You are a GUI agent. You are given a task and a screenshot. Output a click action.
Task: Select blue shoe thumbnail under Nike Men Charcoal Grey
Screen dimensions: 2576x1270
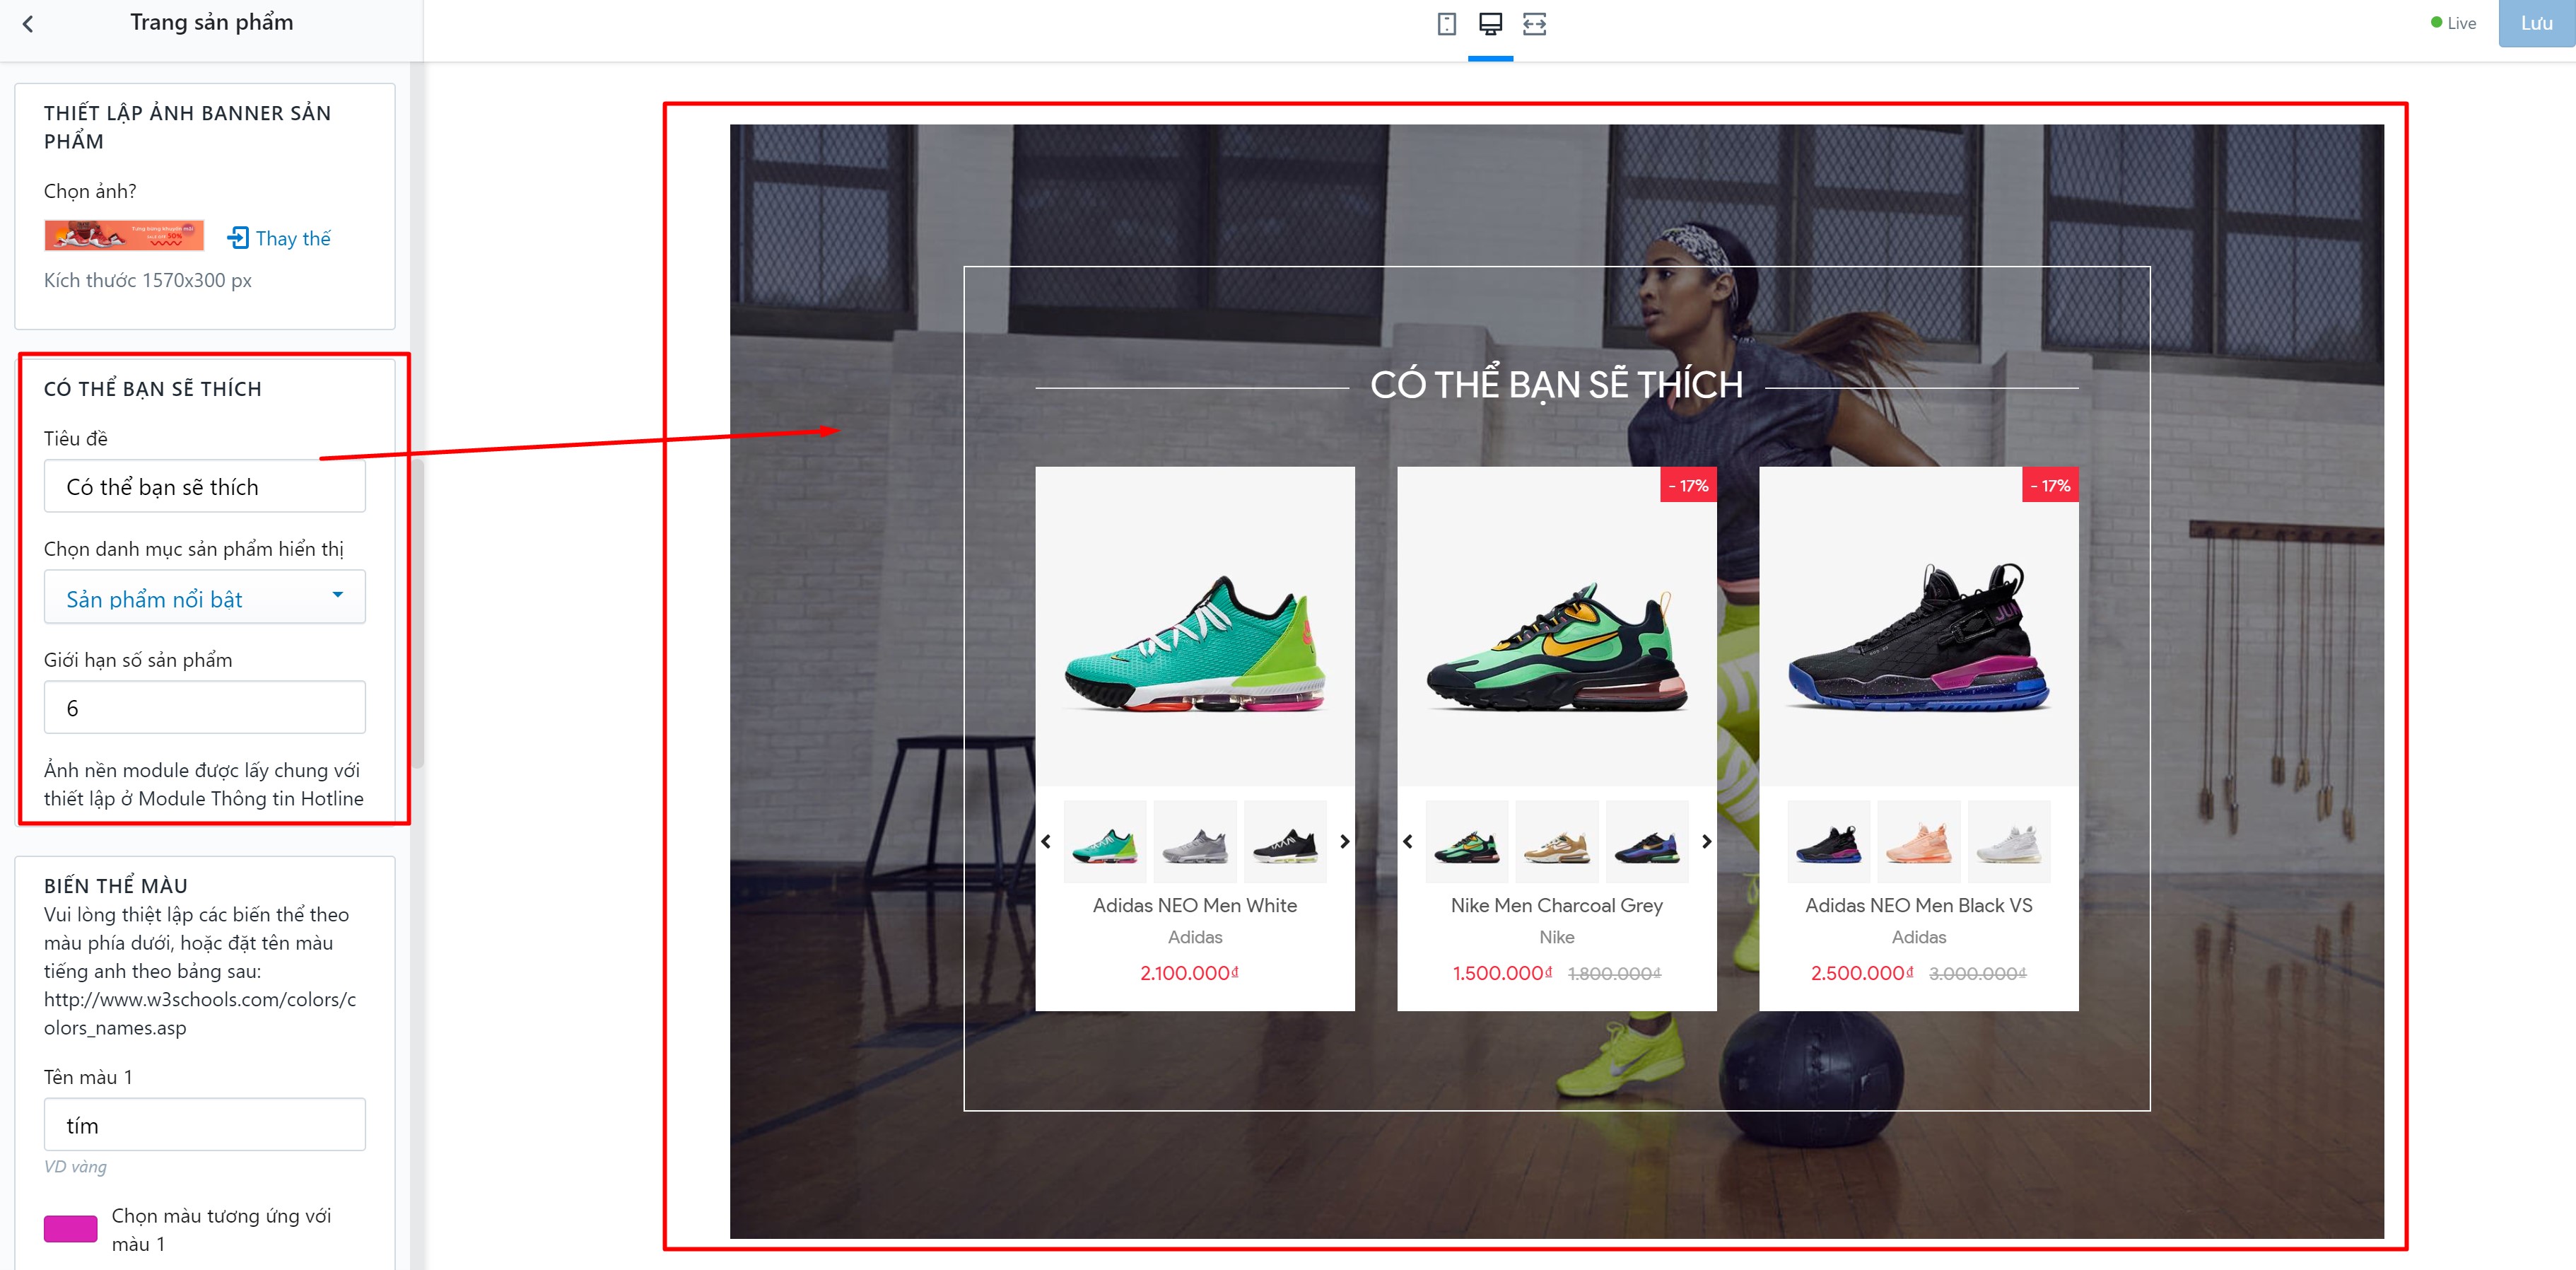point(1647,842)
